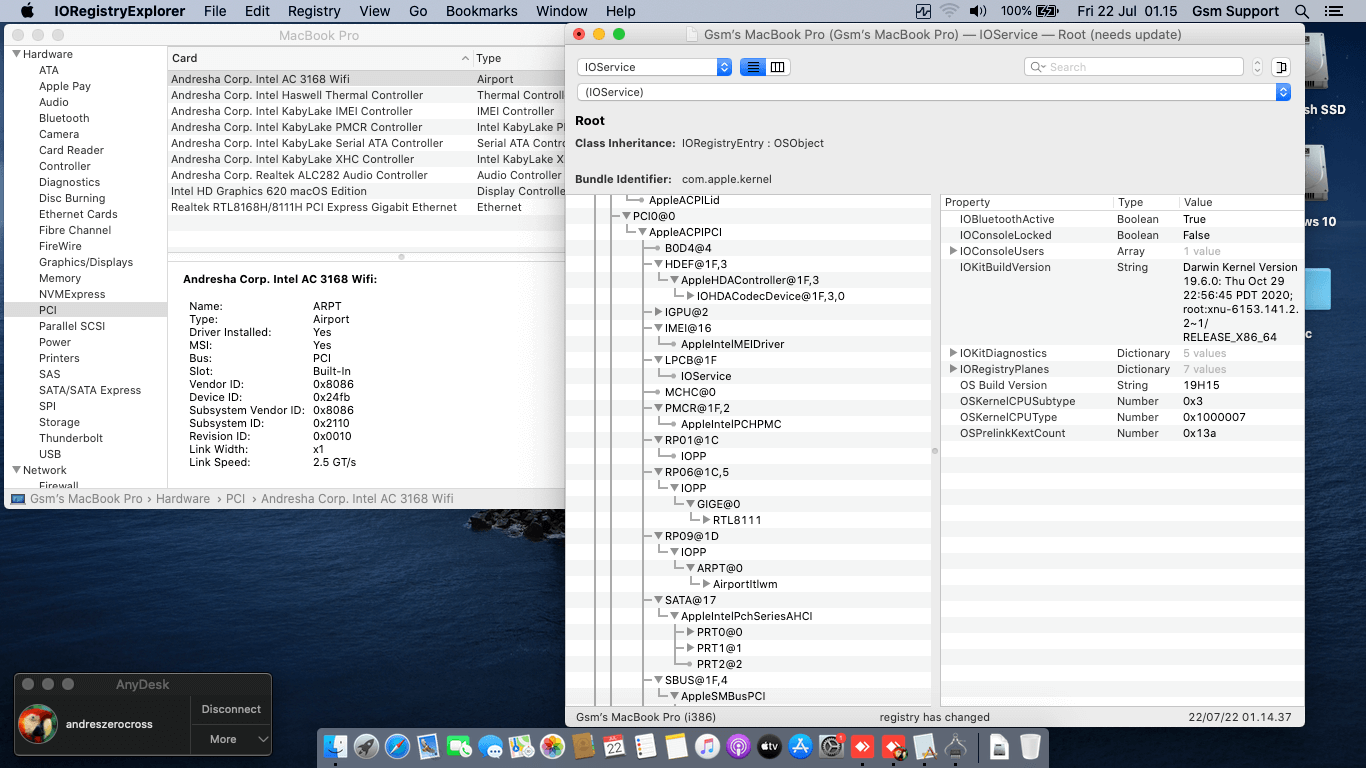Viewport: 1366px width, 768px height.
Task: Open Safari in the Dock
Action: coord(398,746)
